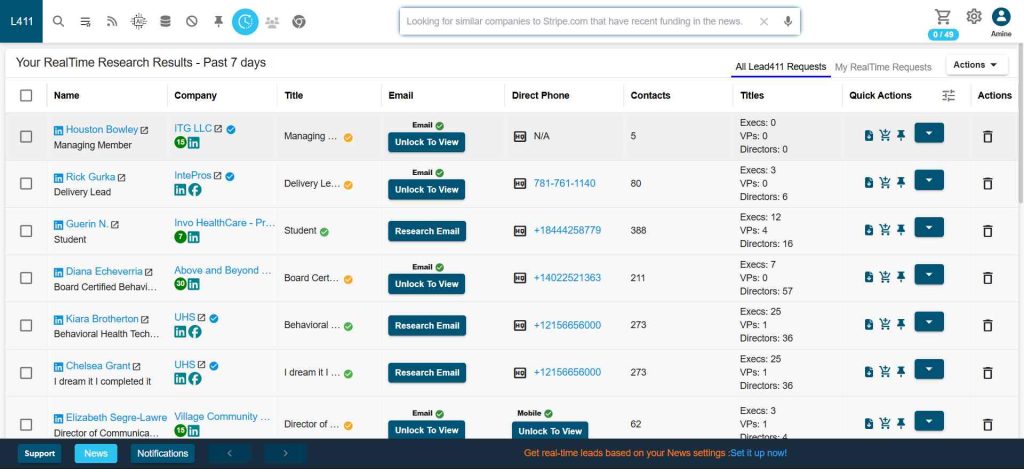This screenshot has width=1024, height=469.
Task: Open the Chrome extension icon in toolbar
Action: (x=299, y=22)
